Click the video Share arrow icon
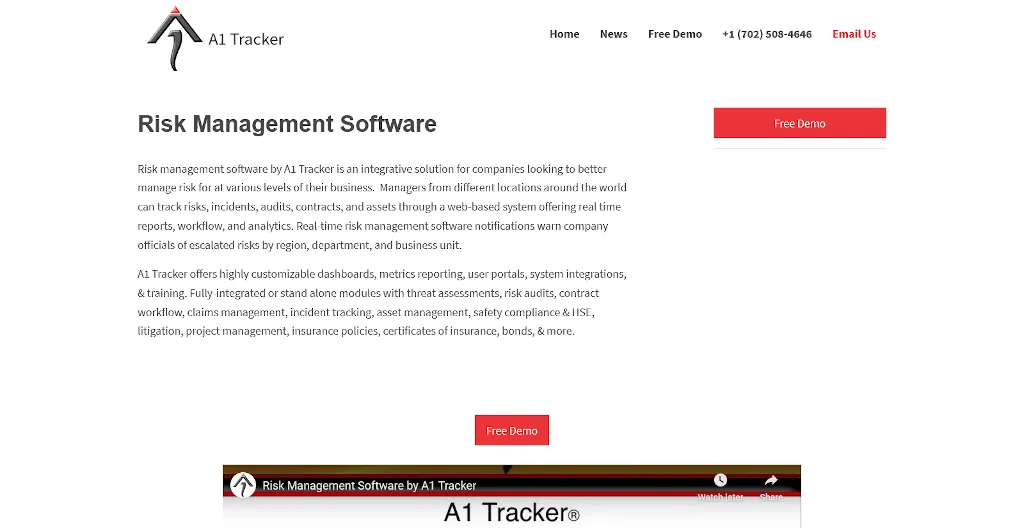This screenshot has height=528, width=1024. pyautogui.click(x=771, y=480)
